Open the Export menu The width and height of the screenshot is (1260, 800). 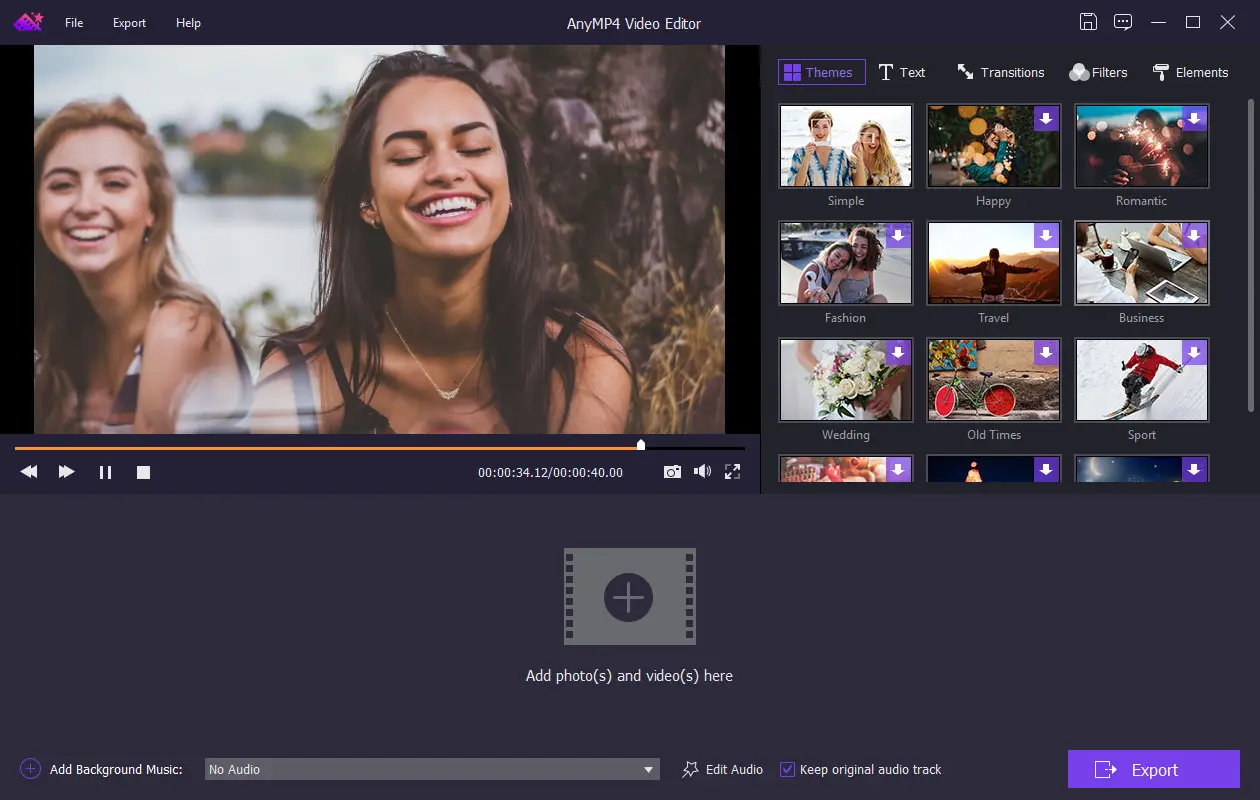click(x=129, y=23)
